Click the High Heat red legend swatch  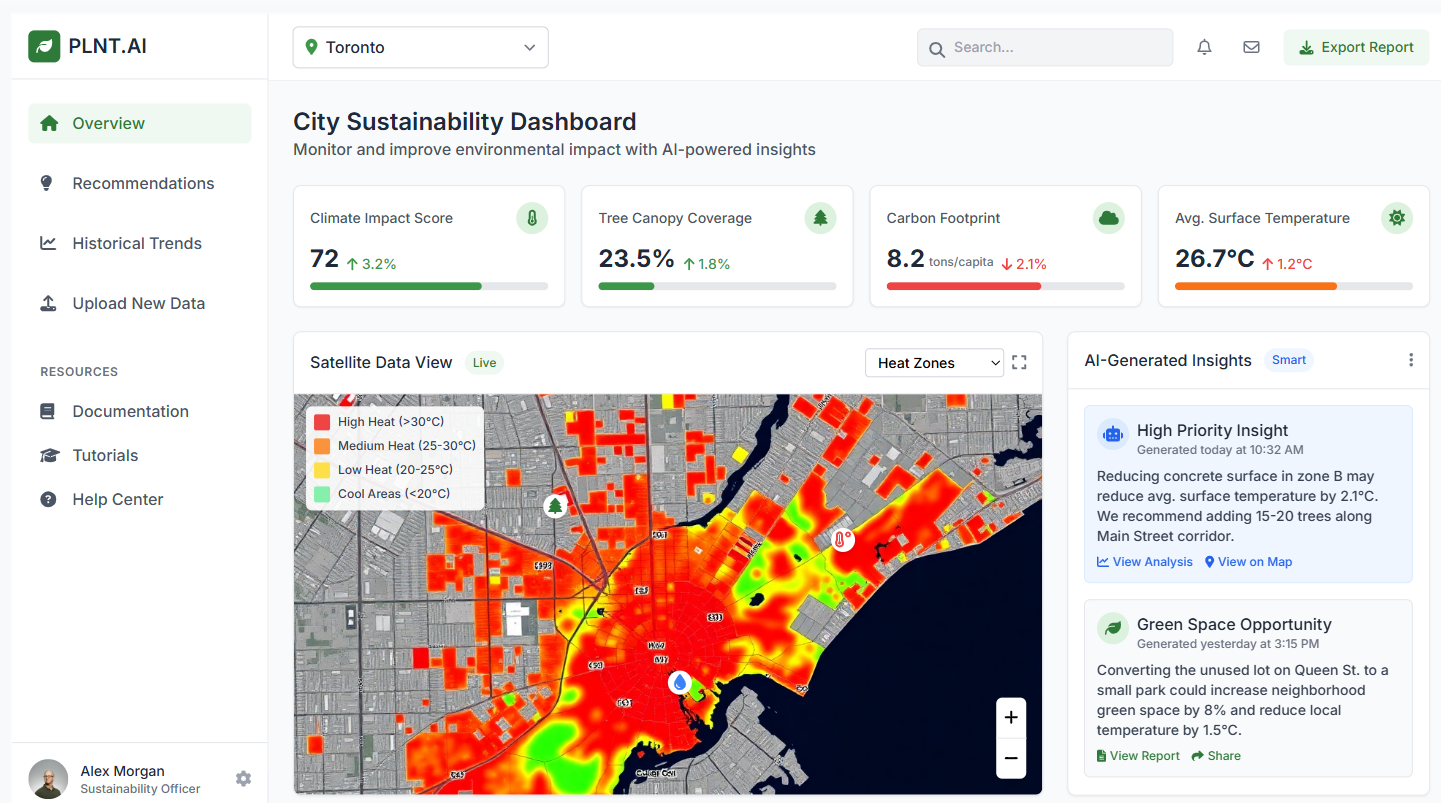[x=322, y=422]
